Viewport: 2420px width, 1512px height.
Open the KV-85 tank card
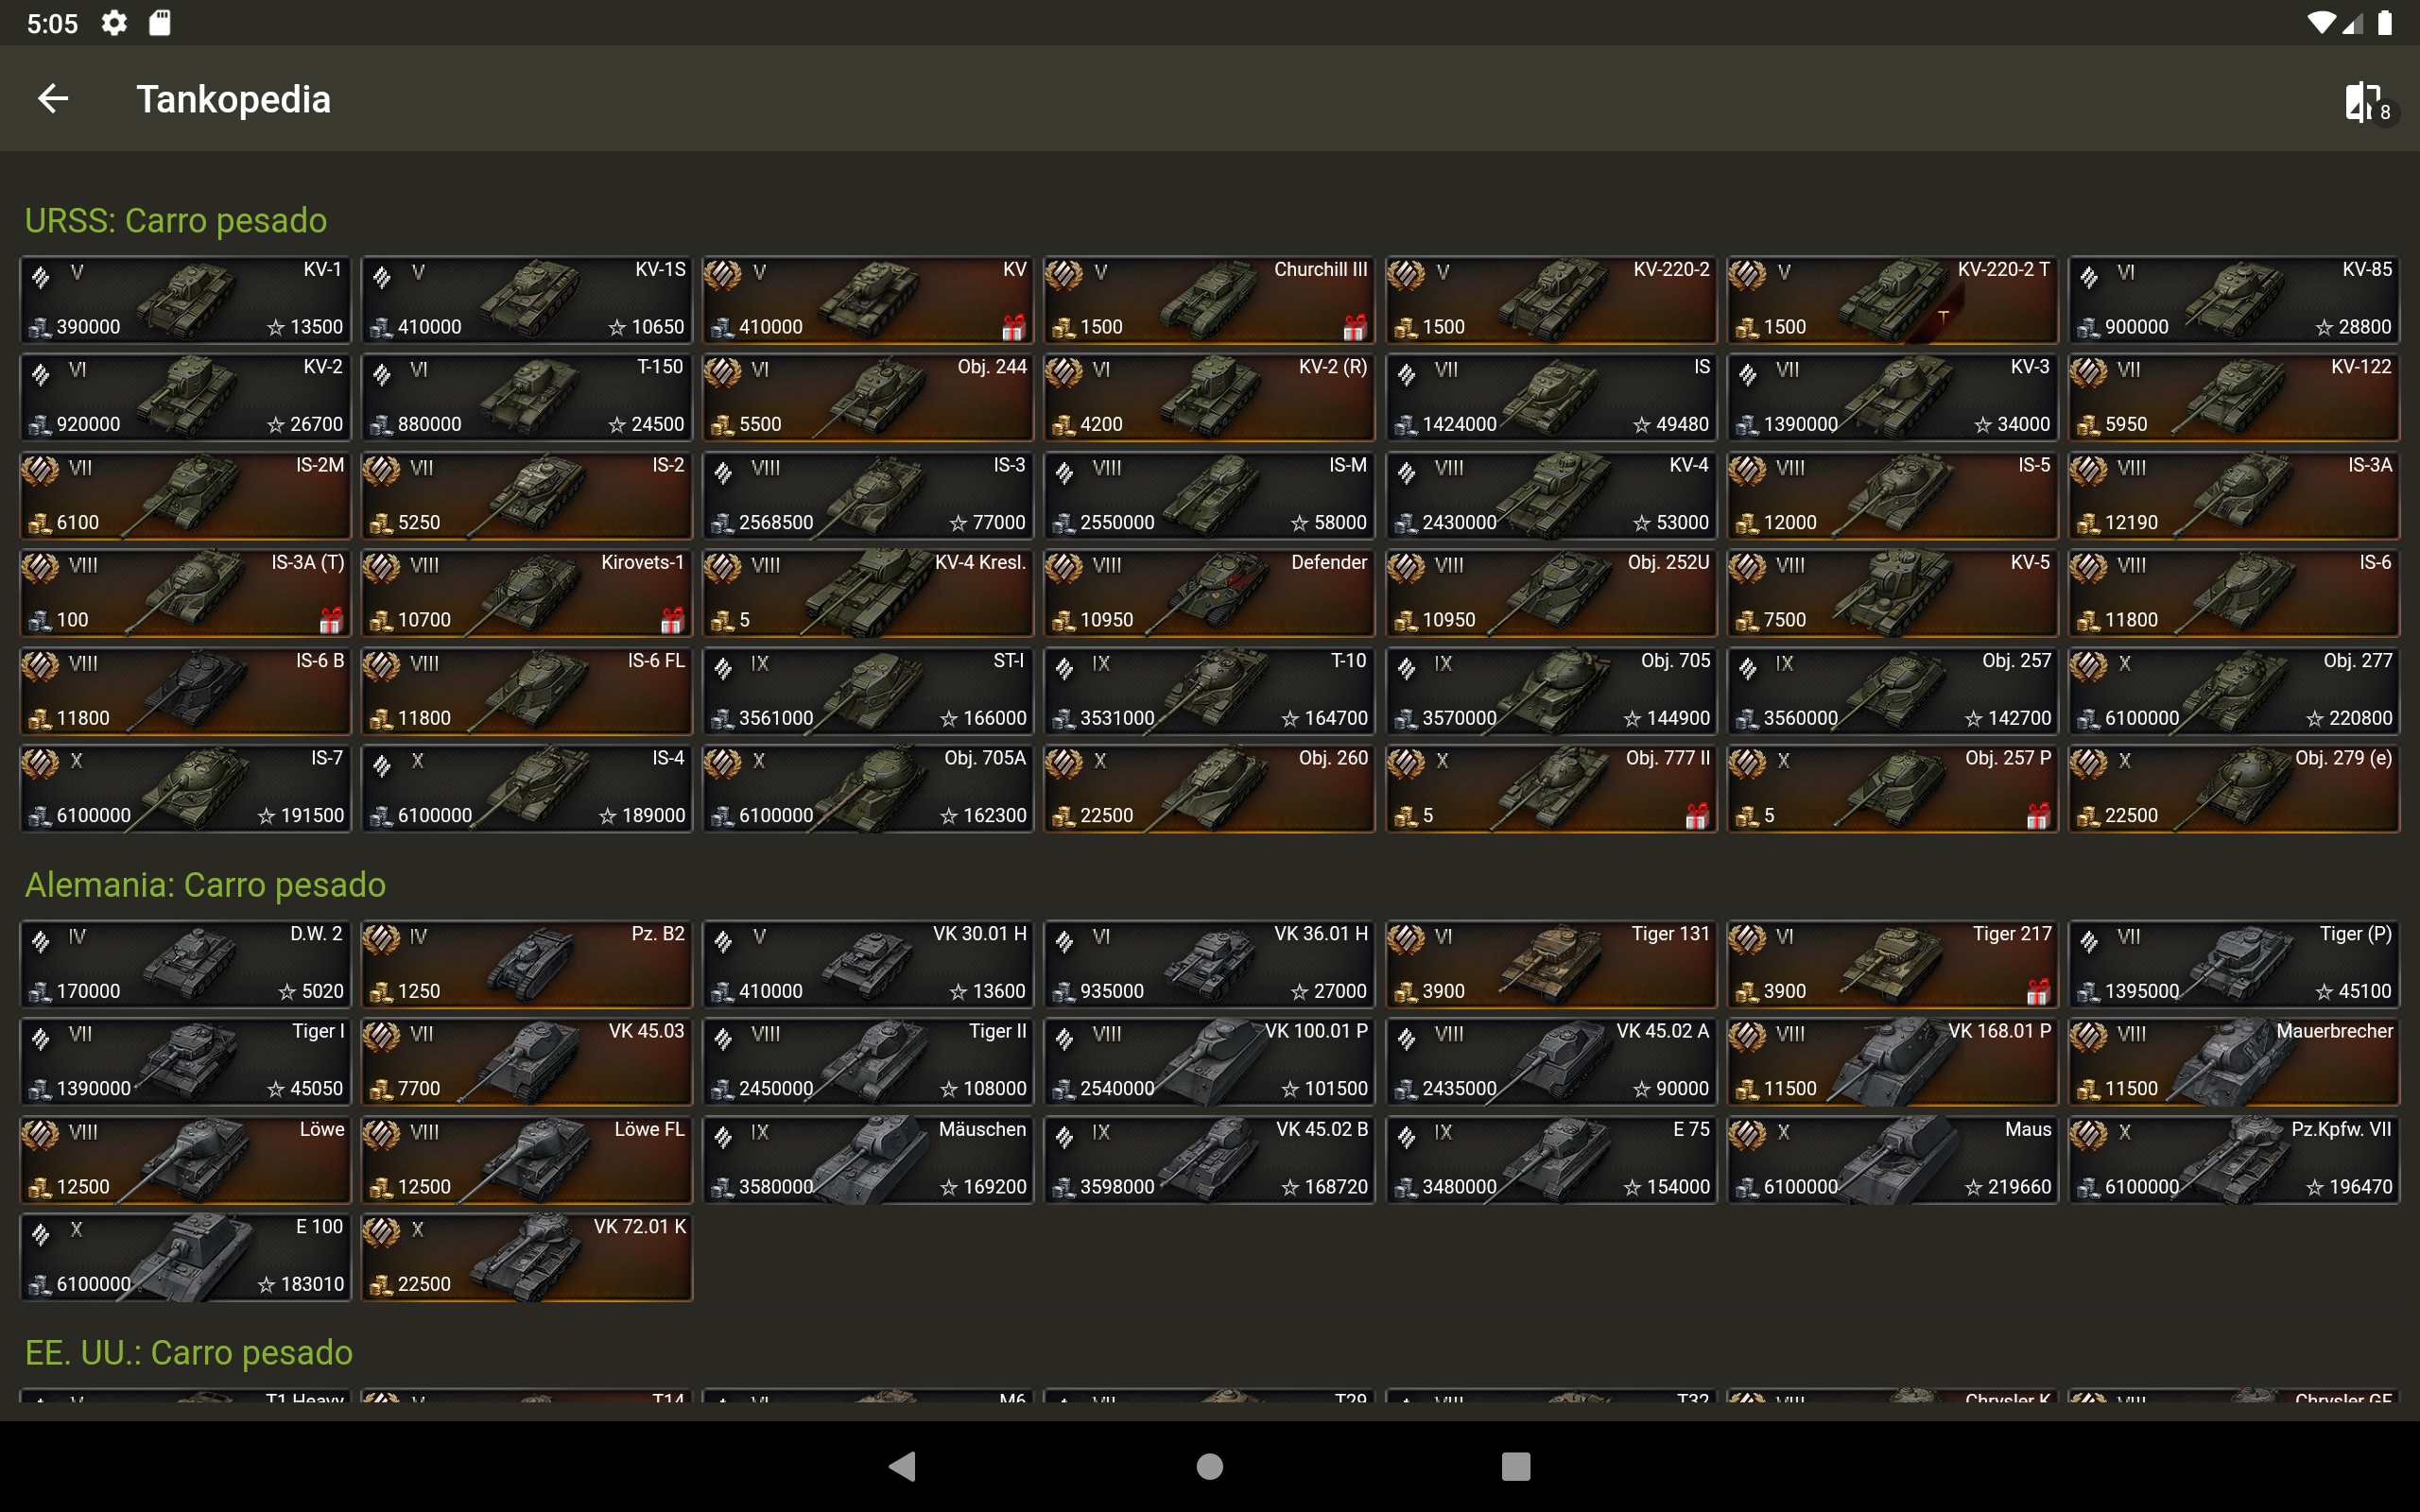(2234, 300)
